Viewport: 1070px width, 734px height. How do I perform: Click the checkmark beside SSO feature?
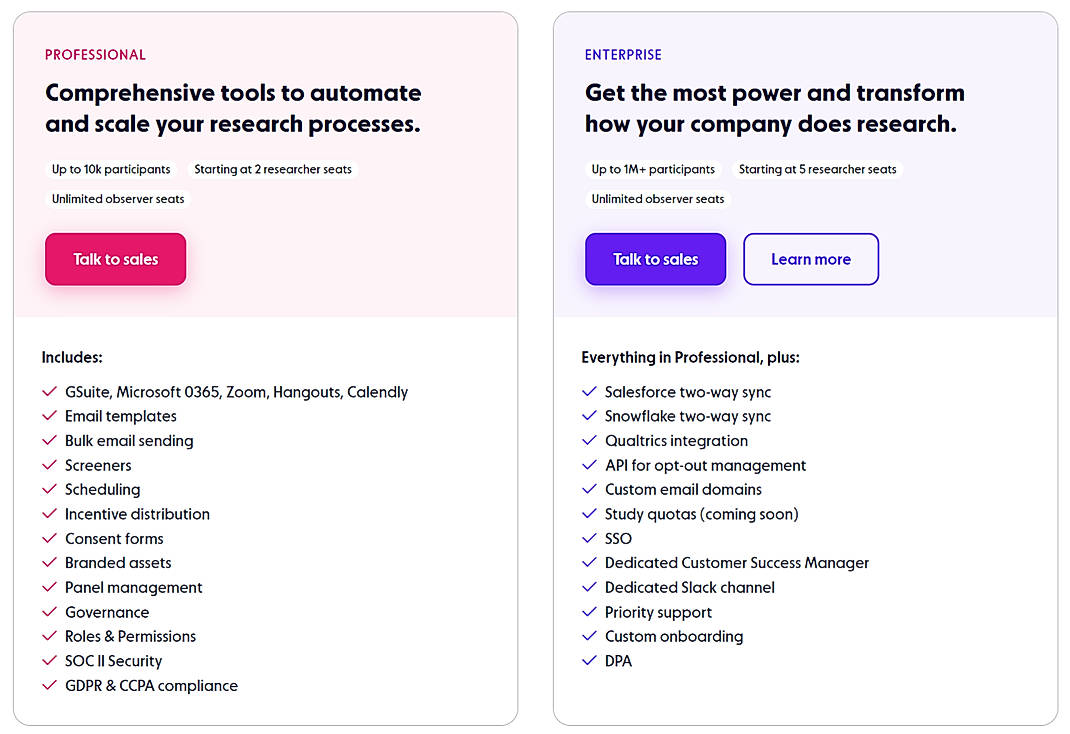[588, 538]
